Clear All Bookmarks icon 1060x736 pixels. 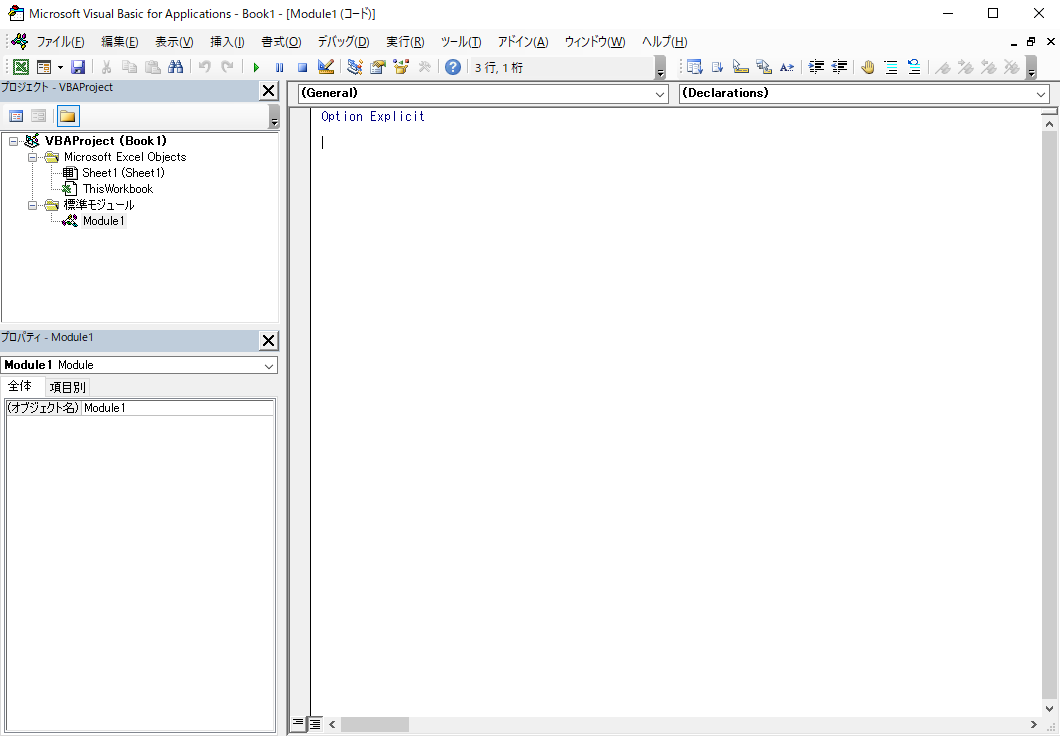[x=1011, y=67]
